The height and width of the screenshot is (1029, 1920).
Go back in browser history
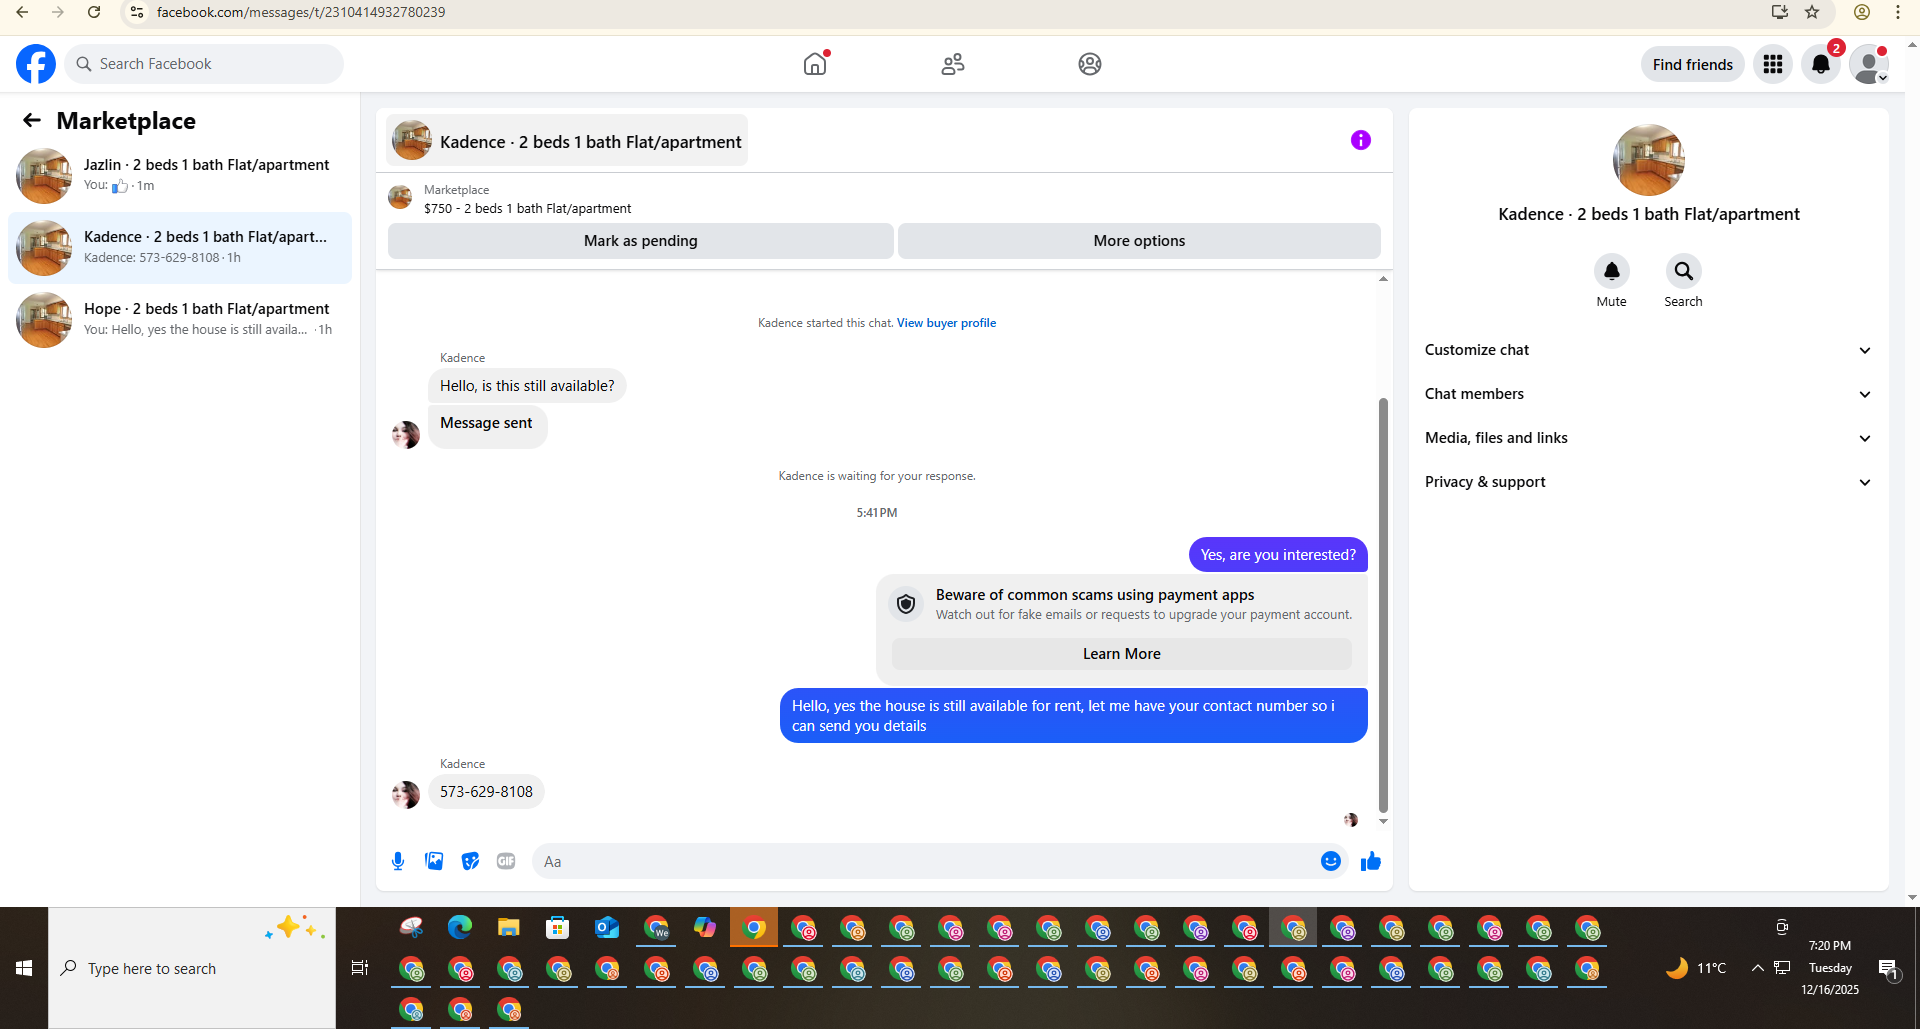[x=22, y=12]
